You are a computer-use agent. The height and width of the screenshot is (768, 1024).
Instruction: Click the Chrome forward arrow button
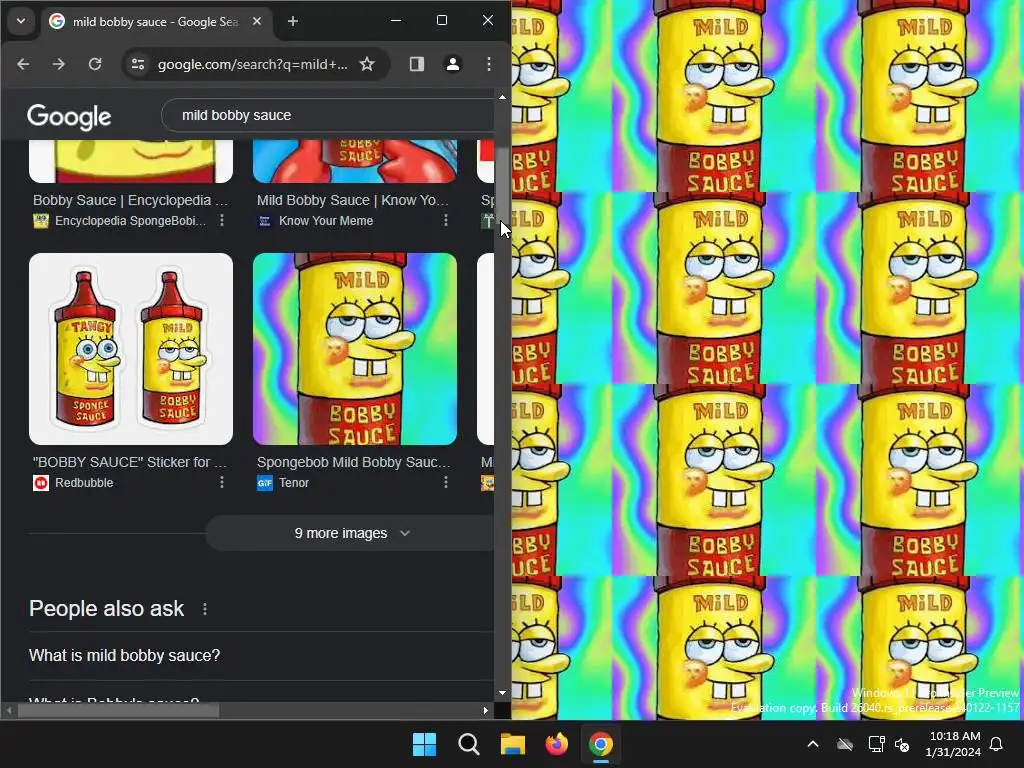tap(59, 64)
